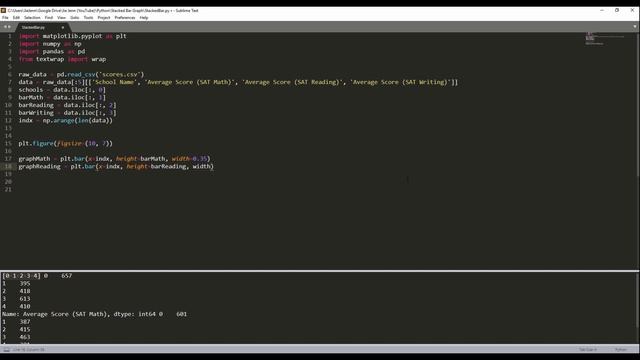Click the minimap code preview
This screenshot has width=640, height=360.
605,38
